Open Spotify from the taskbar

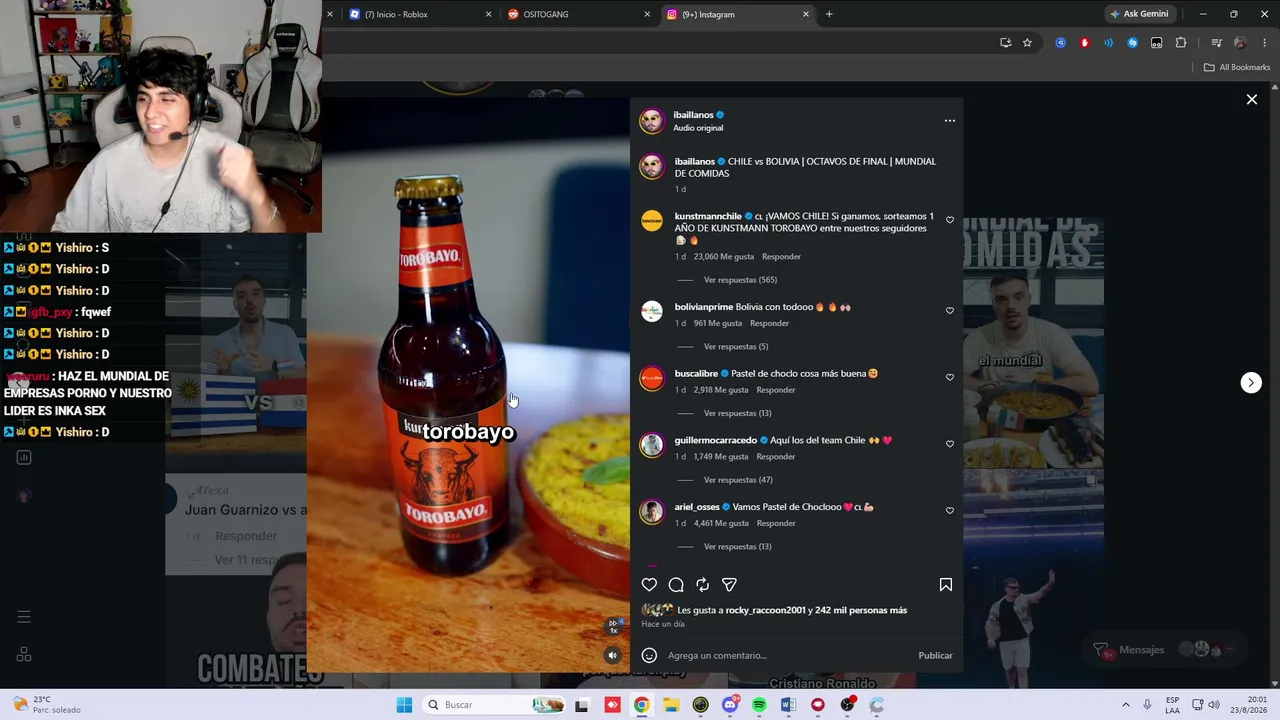click(759, 705)
